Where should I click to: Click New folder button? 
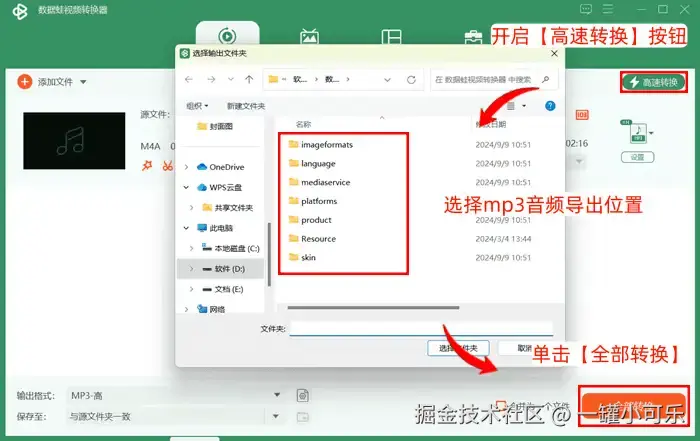click(246, 106)
